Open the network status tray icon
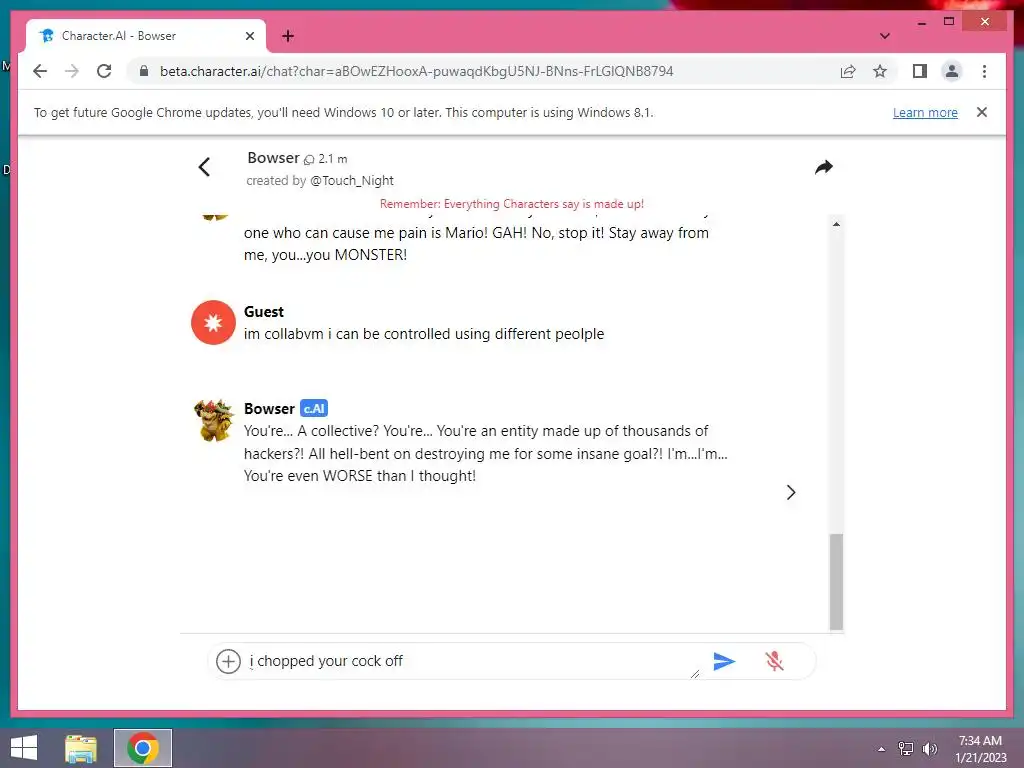 tap(906, 748)
